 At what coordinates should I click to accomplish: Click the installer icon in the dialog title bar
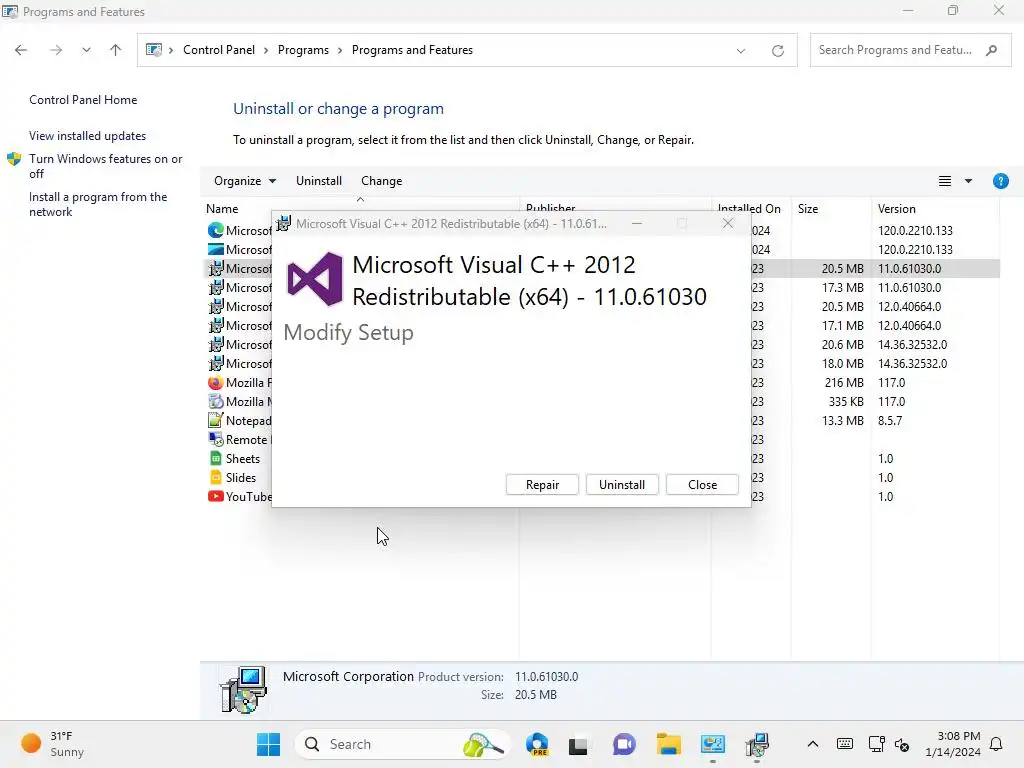(283, 223)
